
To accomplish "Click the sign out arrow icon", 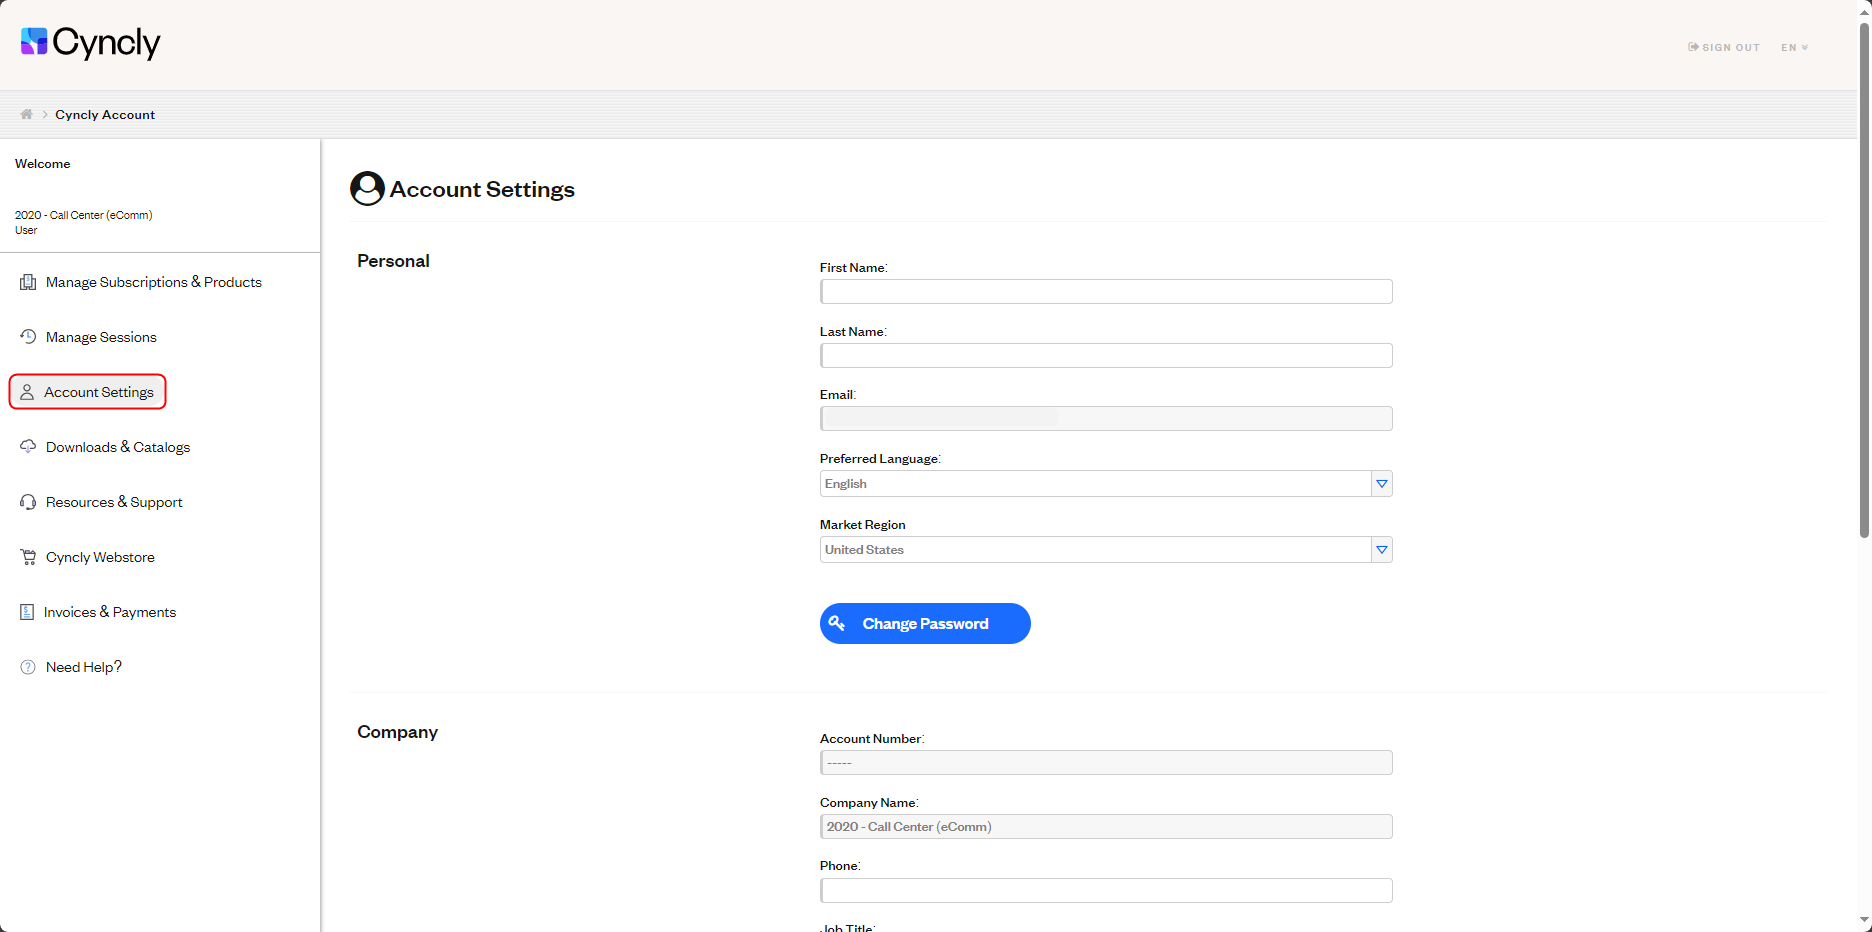I will click(x=1693, y=47).
